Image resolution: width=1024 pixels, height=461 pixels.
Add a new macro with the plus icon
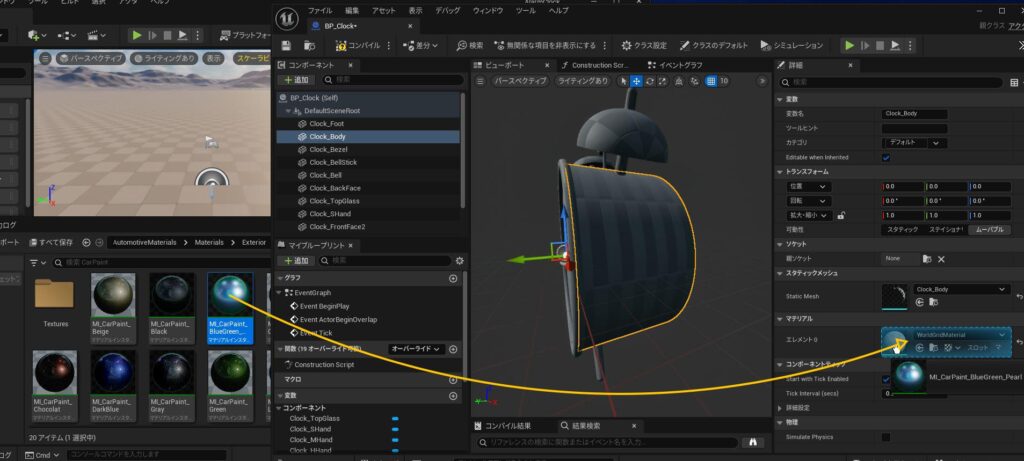[453, 380]
